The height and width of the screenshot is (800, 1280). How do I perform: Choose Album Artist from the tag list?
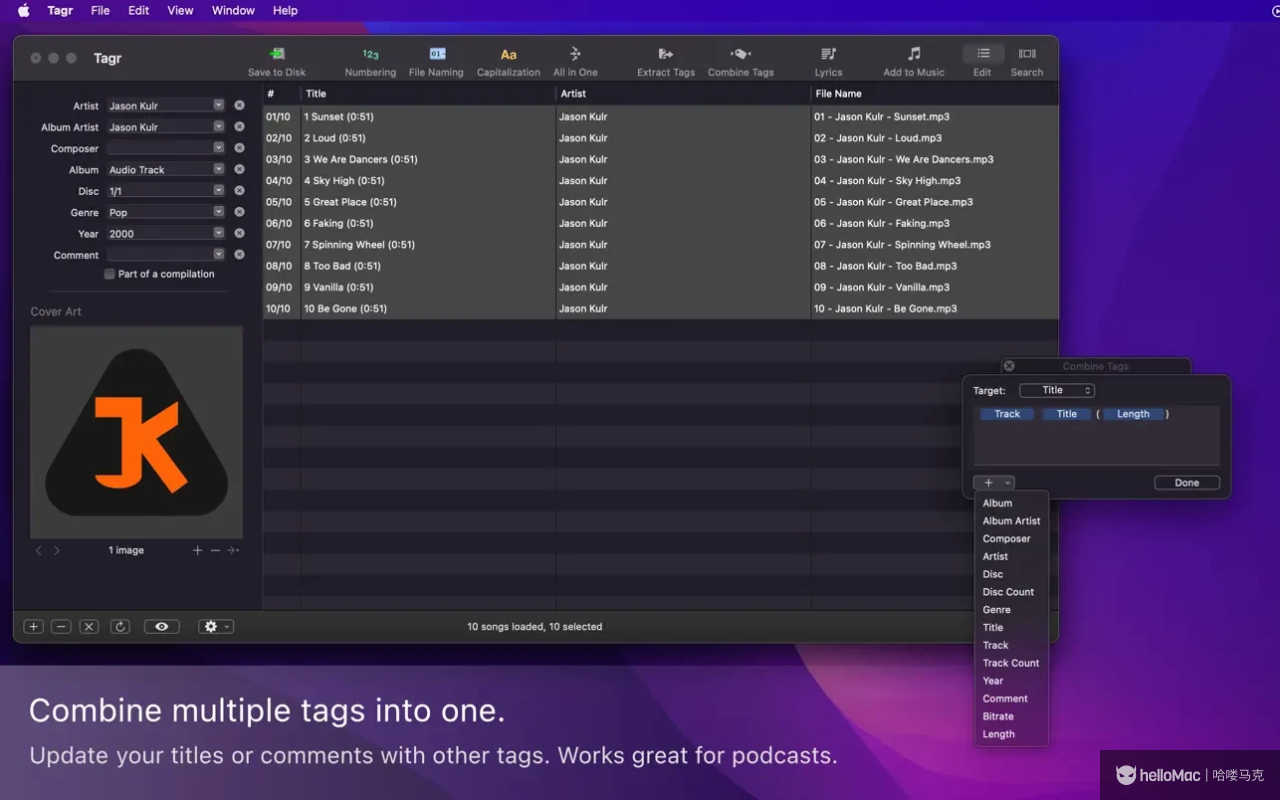[1012, 521]
